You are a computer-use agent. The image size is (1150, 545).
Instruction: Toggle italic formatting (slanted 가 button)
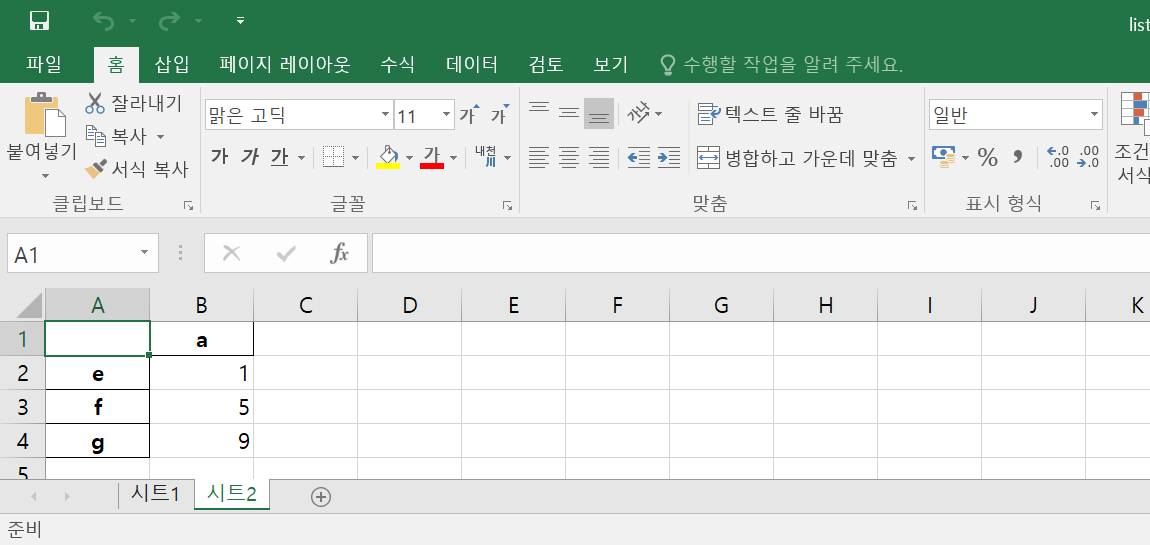pyautogui.click(x=250, y=157)
